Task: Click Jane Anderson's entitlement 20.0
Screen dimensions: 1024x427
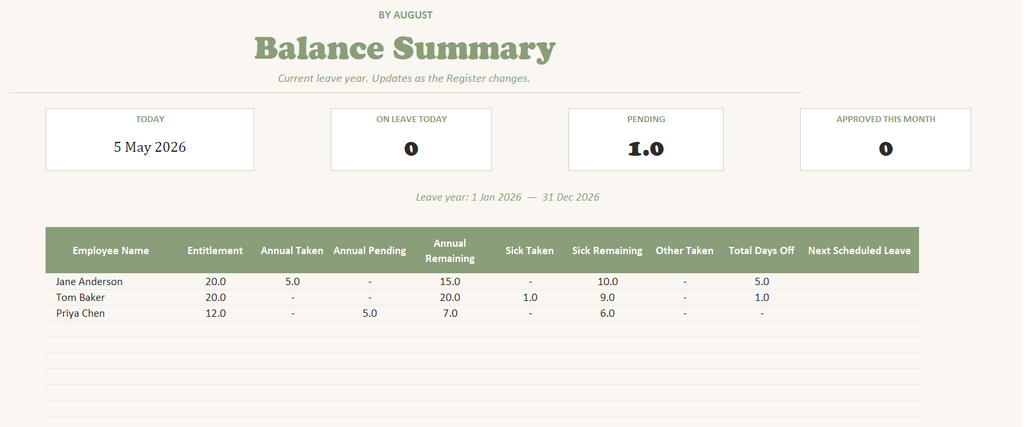Action: [x=215, y=282]
